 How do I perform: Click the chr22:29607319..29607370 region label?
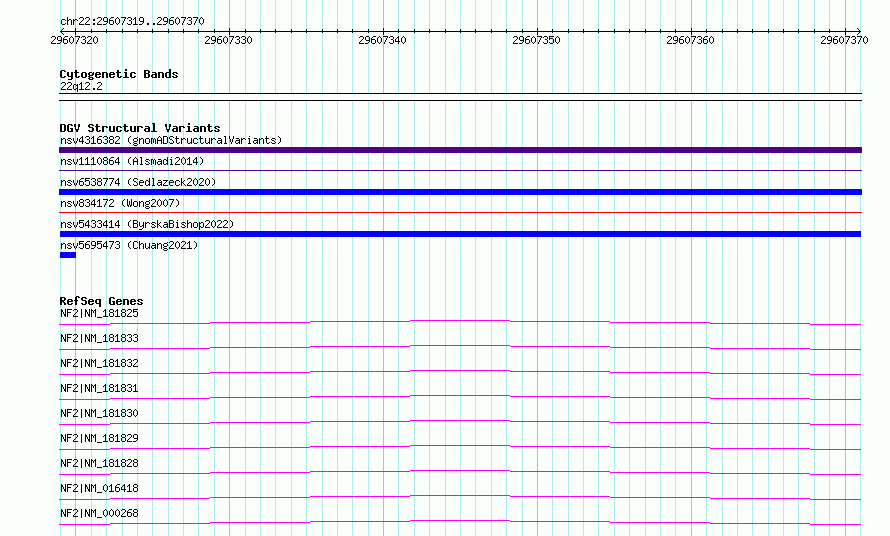click(132, 21)
